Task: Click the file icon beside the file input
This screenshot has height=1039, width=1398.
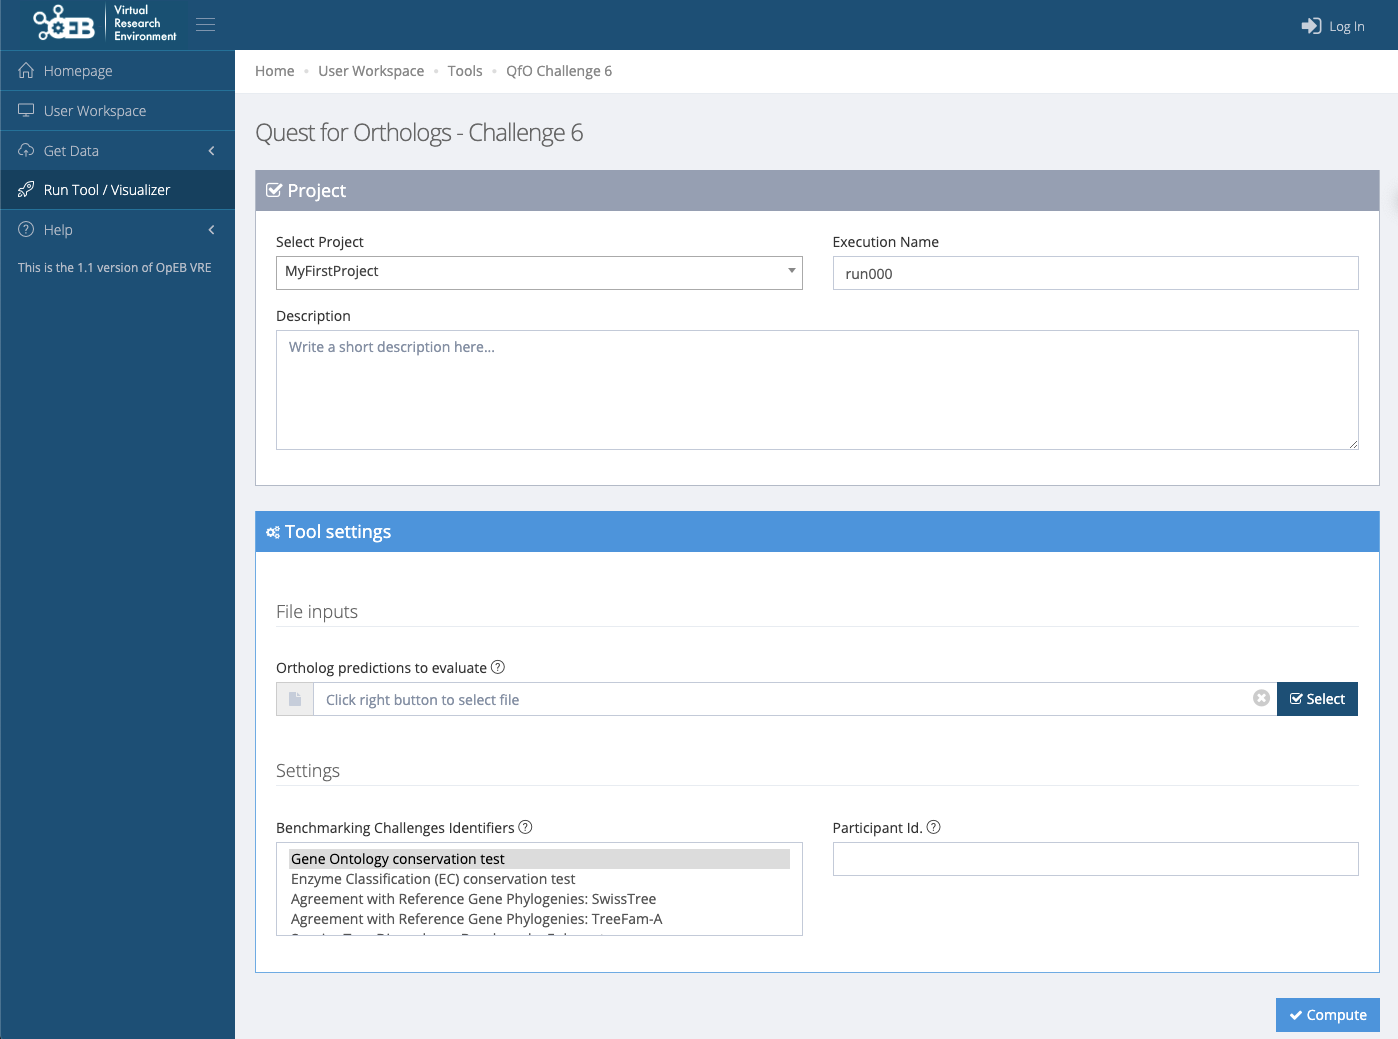Action: (x=295, y=699)
